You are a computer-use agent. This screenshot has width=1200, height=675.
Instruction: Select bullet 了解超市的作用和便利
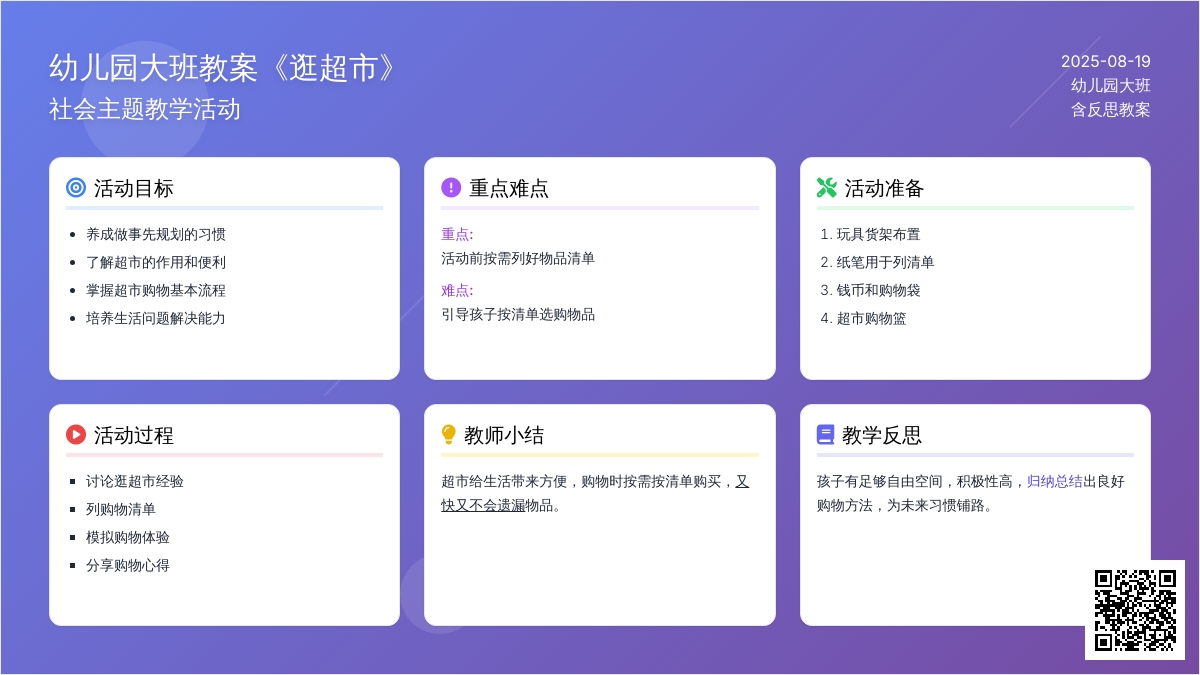[156, 262]
